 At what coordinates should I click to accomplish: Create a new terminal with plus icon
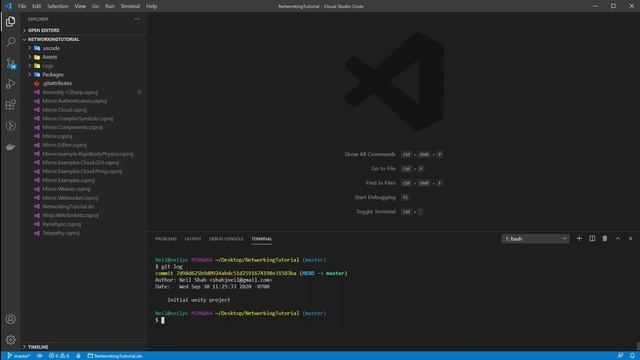(x=579, y=239)
